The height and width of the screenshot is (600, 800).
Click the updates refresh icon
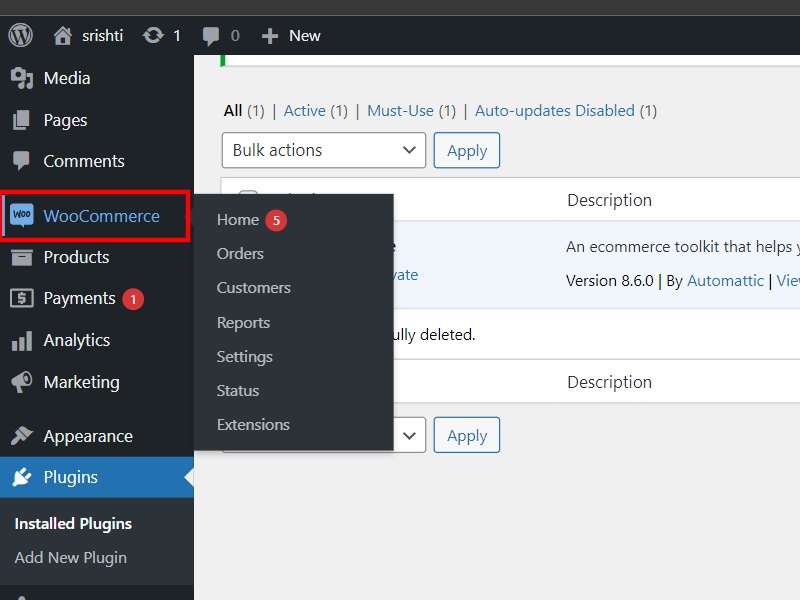[x=153, y=35]
